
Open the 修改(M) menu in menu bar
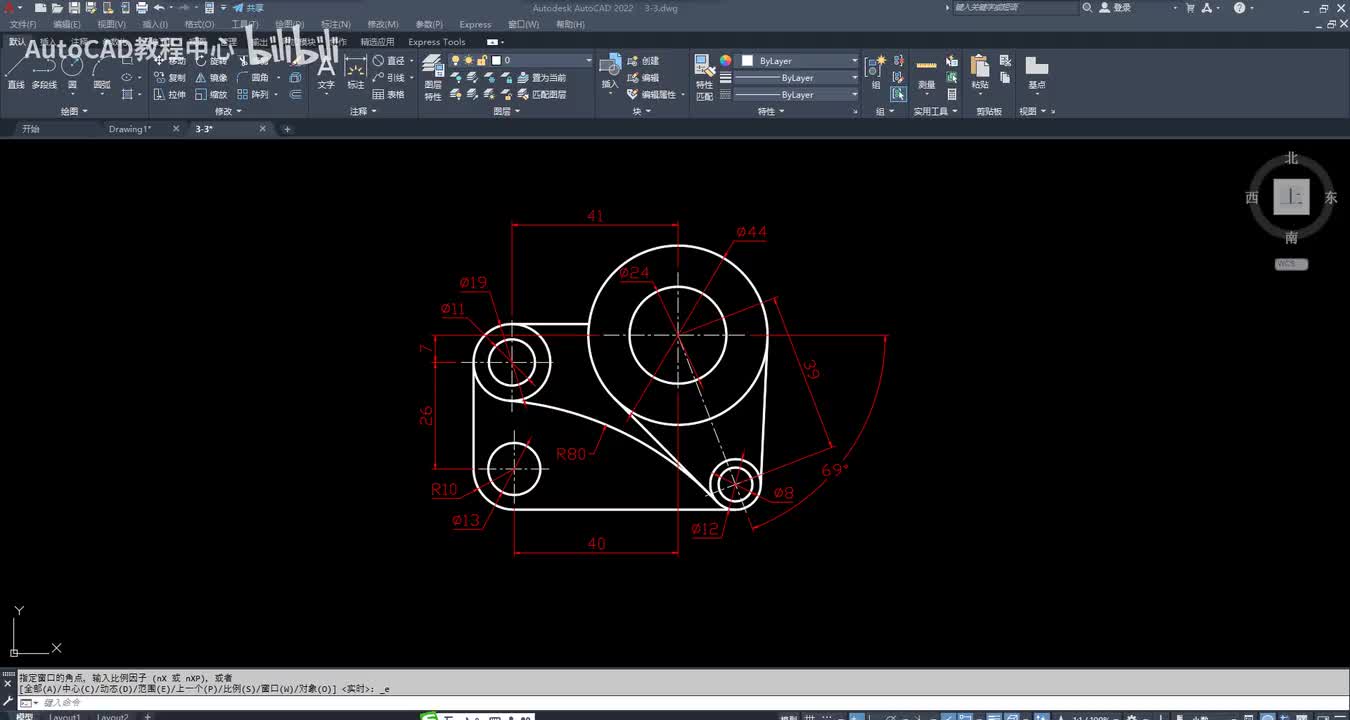382,24
